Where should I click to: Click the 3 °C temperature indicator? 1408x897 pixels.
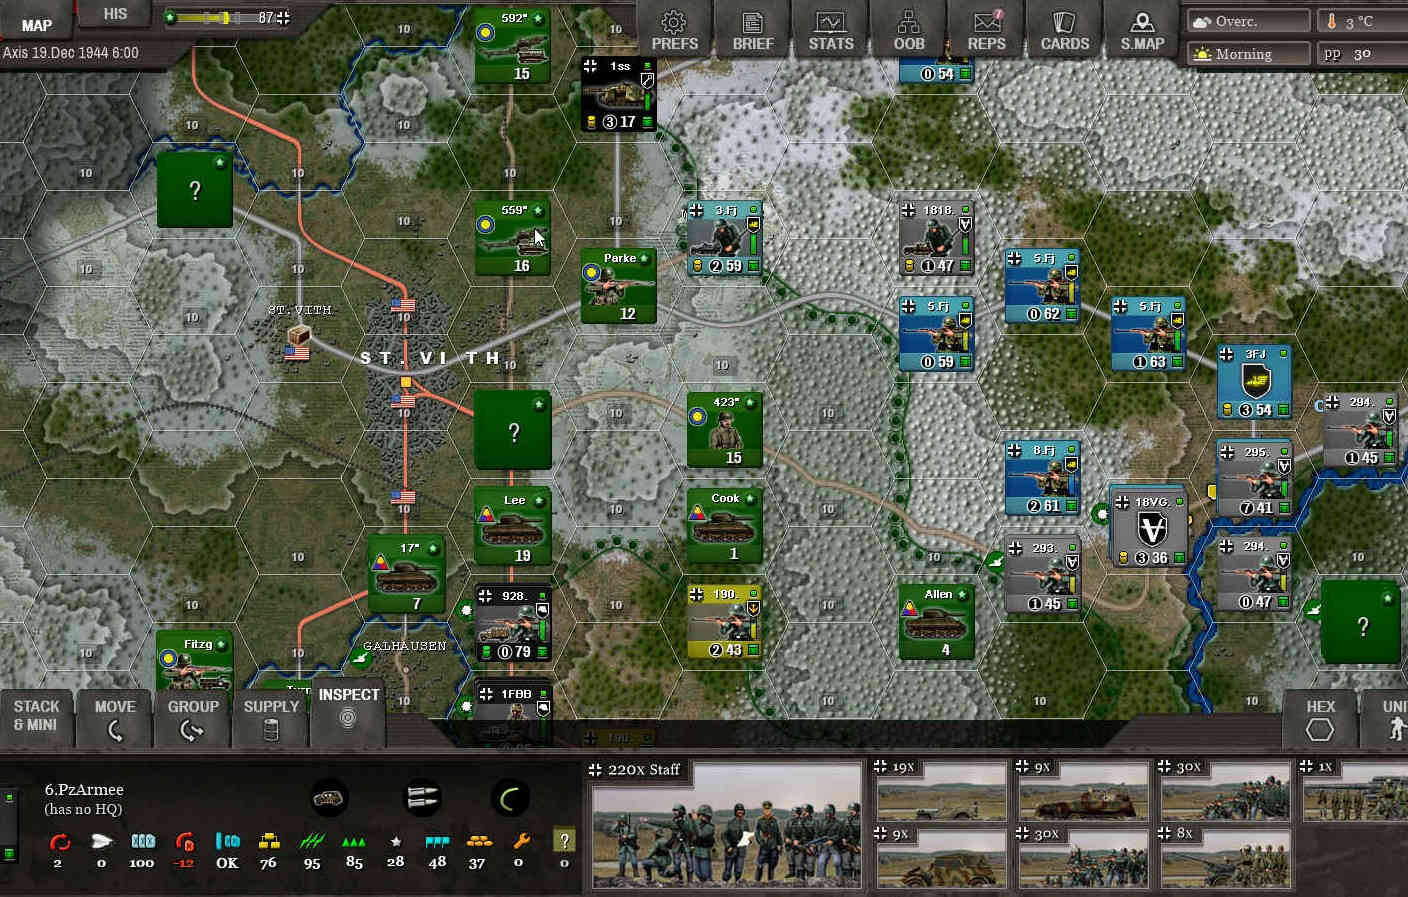[x=1363, y=21]
